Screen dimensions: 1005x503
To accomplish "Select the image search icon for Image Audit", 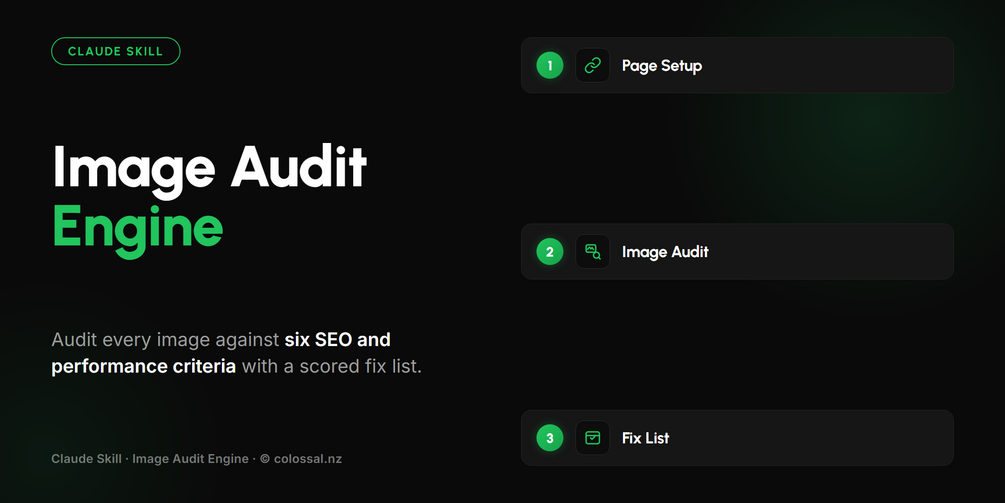I will [x=592, y=252].
